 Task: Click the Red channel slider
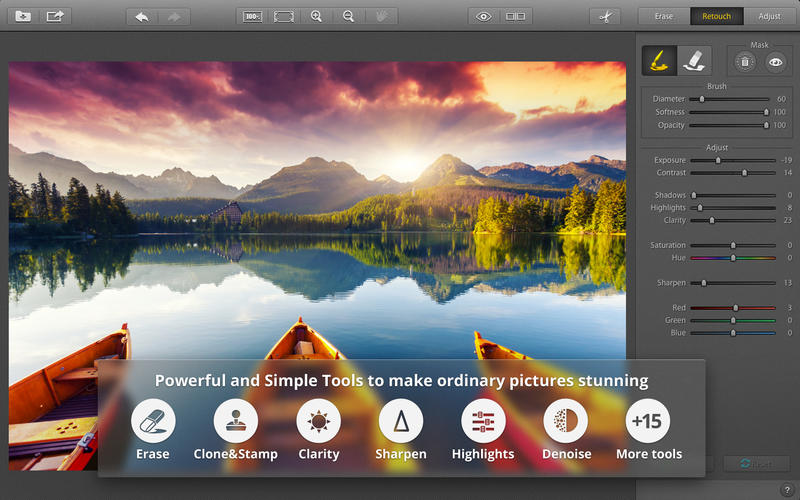tap(733, 308)
